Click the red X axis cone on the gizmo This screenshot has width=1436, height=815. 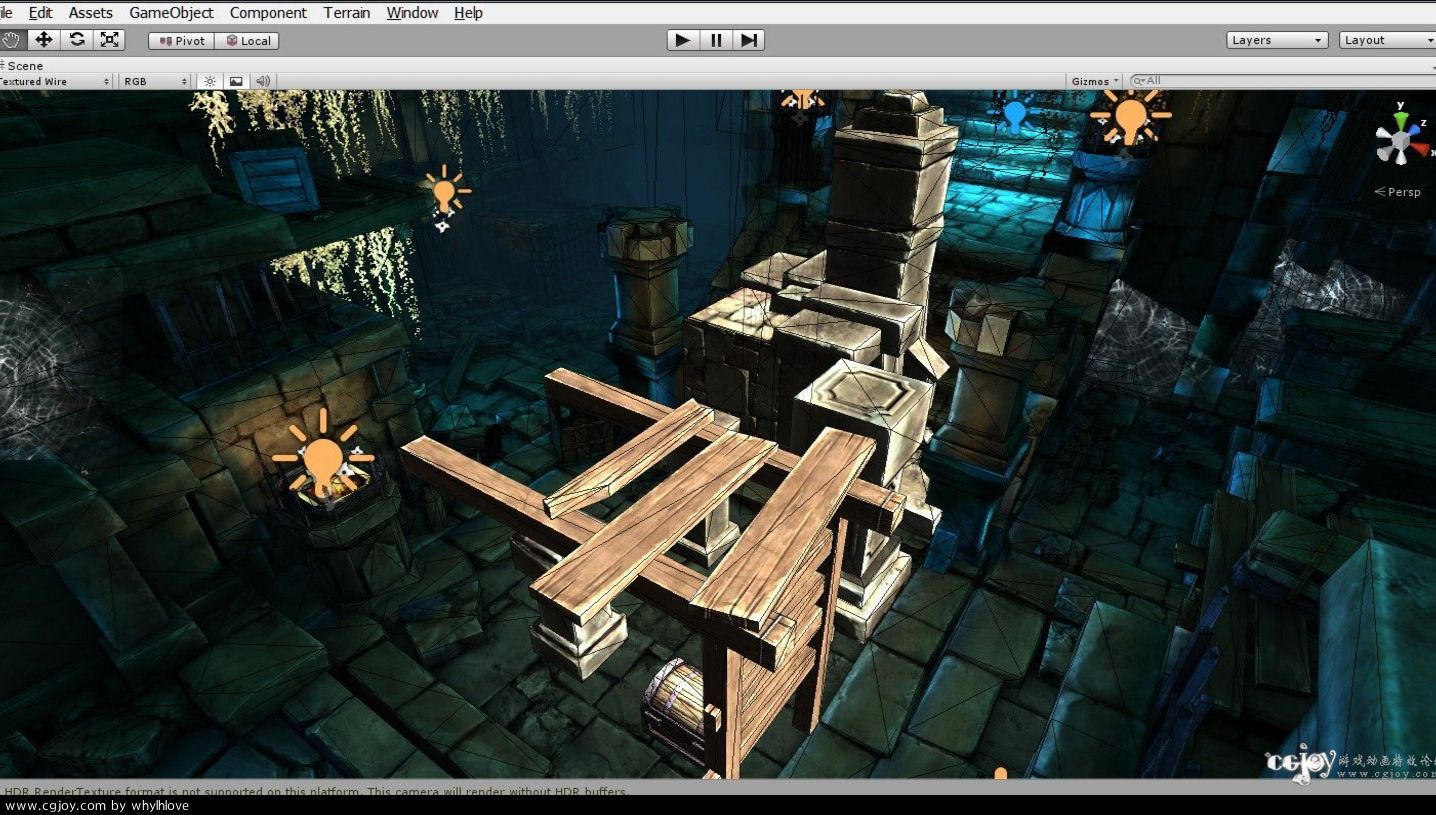coord(1421,151)
